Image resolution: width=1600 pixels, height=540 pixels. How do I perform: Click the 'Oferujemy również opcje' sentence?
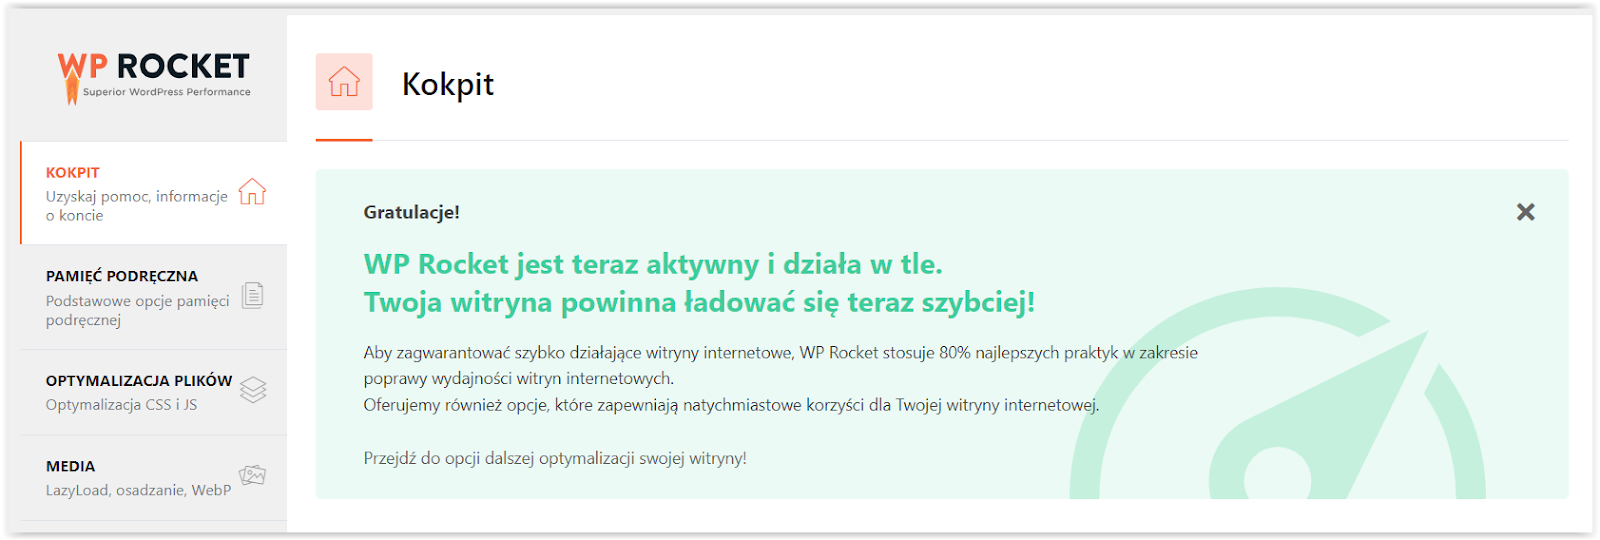(x=731, y=405)
